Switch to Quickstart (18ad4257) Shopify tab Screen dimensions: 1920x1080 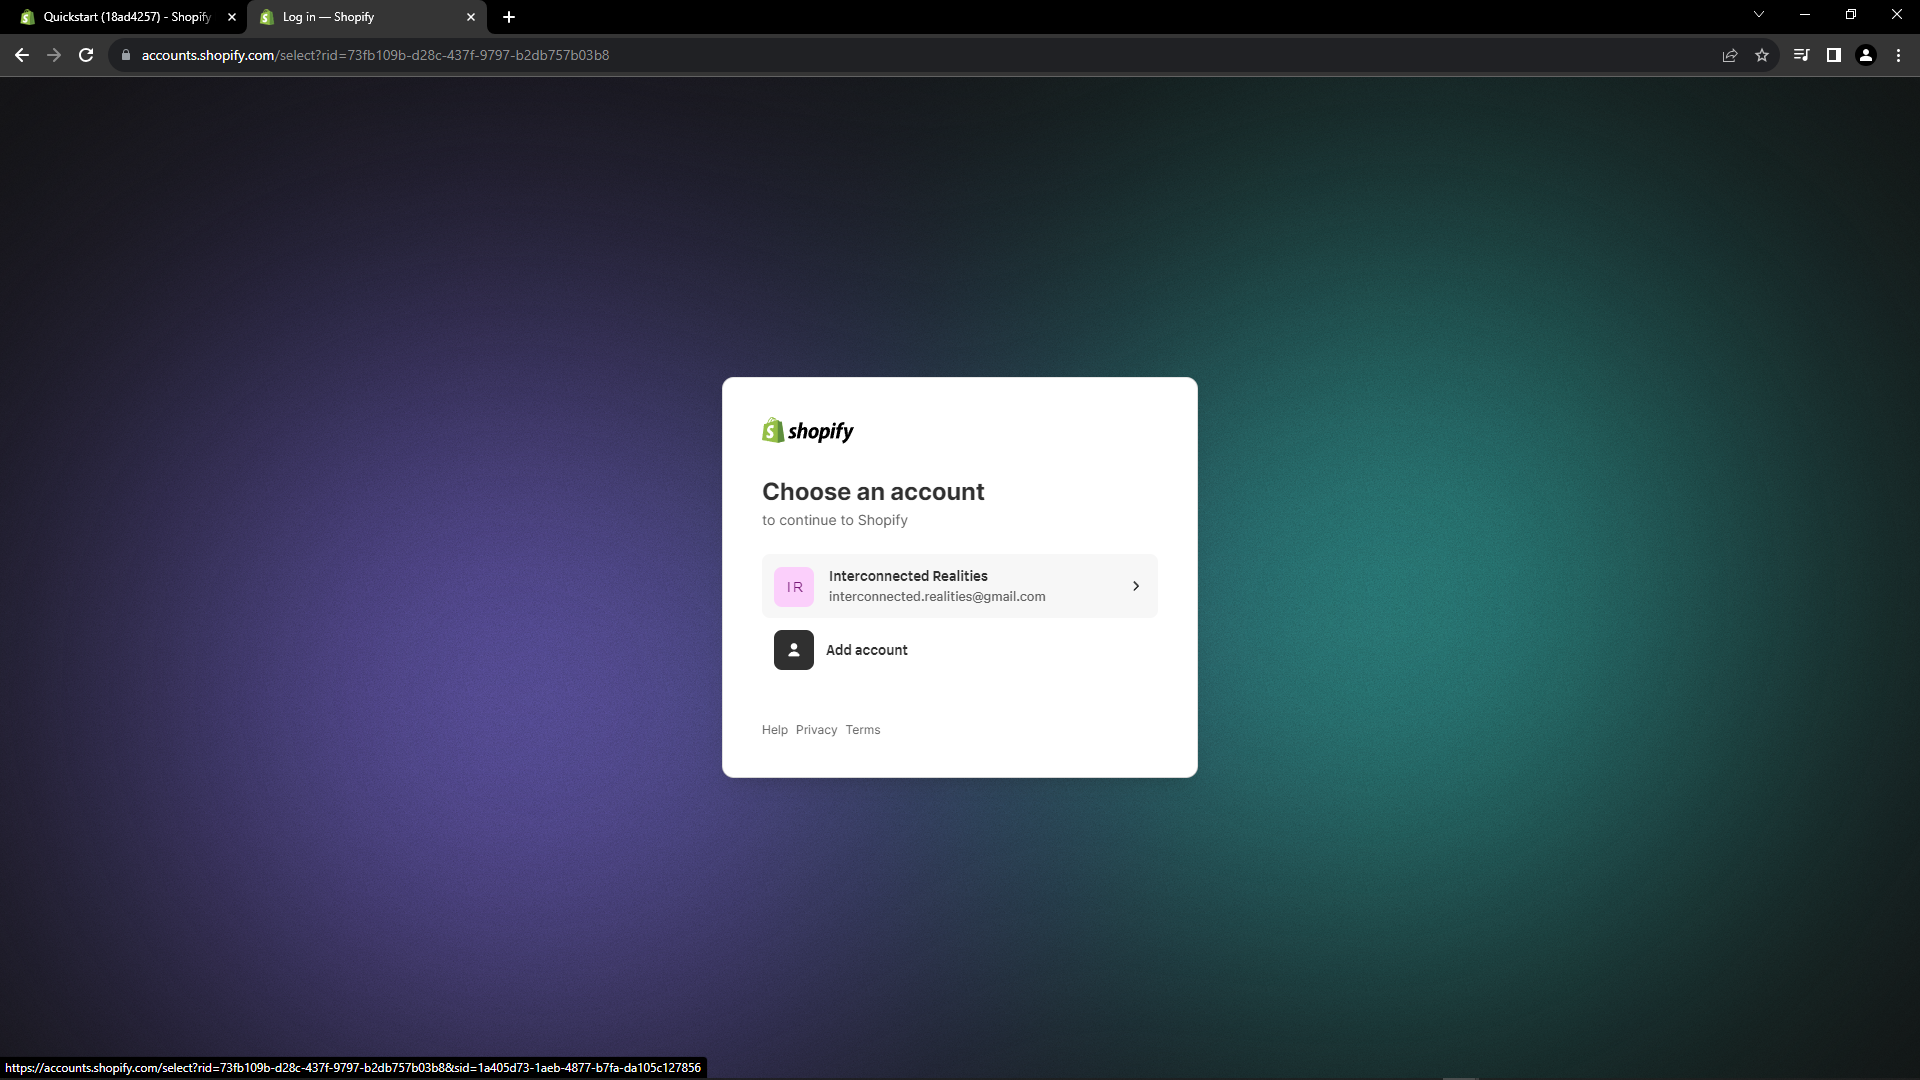(127, 17)
